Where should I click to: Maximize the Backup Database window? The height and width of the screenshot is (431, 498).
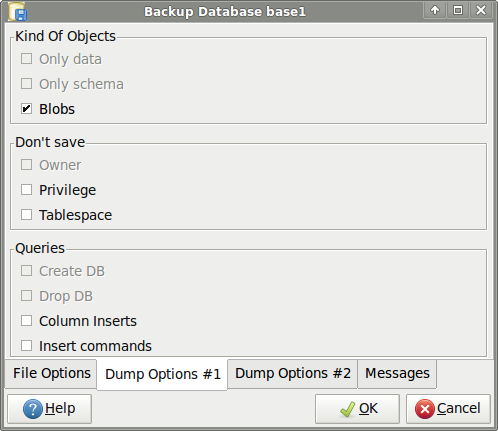[x=458, y=10]
